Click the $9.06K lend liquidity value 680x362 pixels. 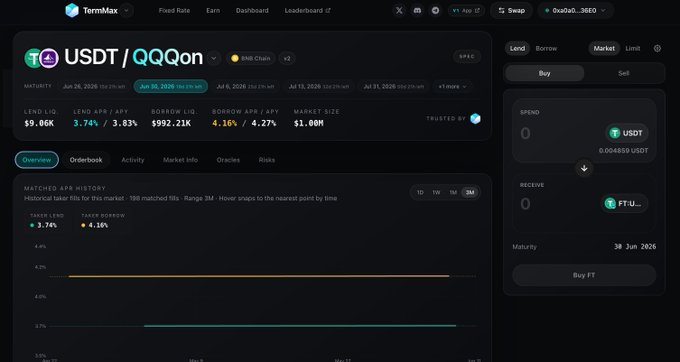click(x=39, y=124)
